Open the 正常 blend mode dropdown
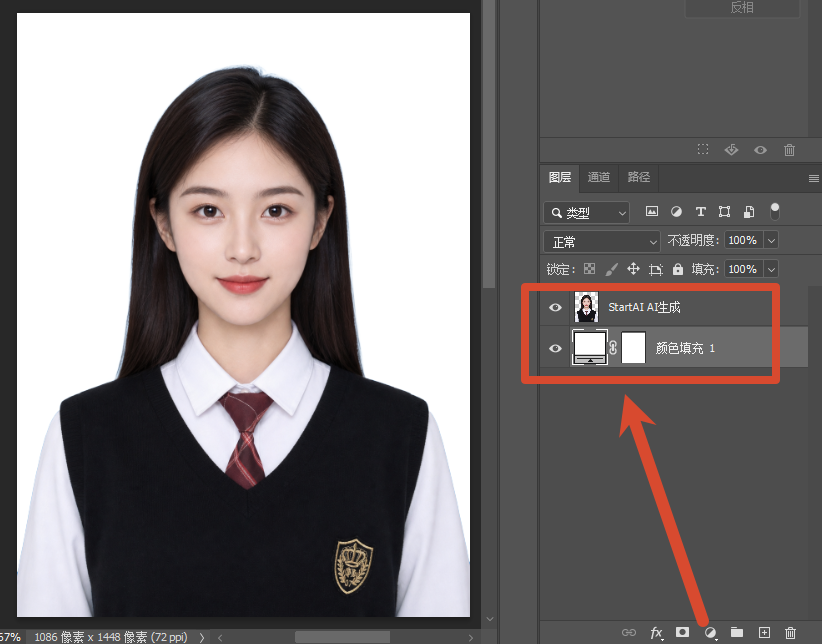Screen dimensions: 822x644 coord(602,242)
